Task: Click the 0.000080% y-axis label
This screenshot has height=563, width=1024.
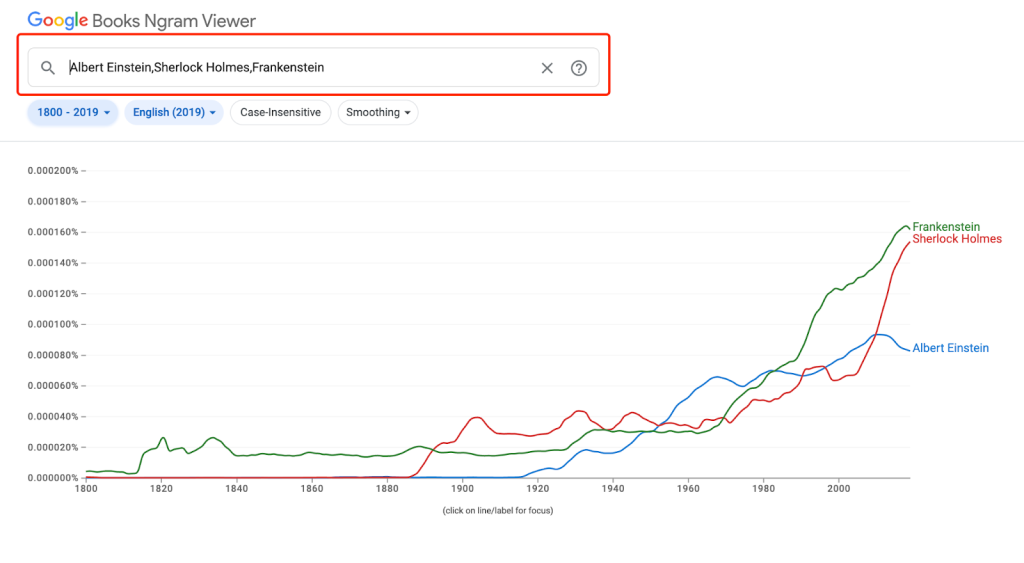Action: (53, 355)
